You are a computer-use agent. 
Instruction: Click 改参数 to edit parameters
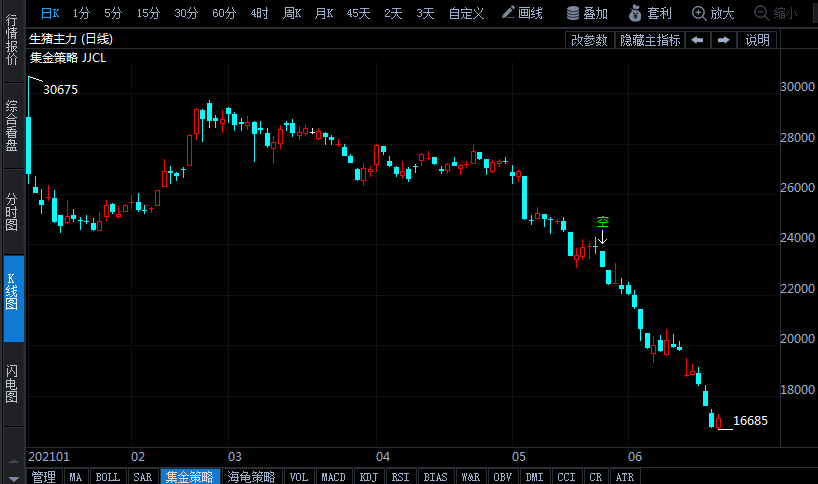589,40
